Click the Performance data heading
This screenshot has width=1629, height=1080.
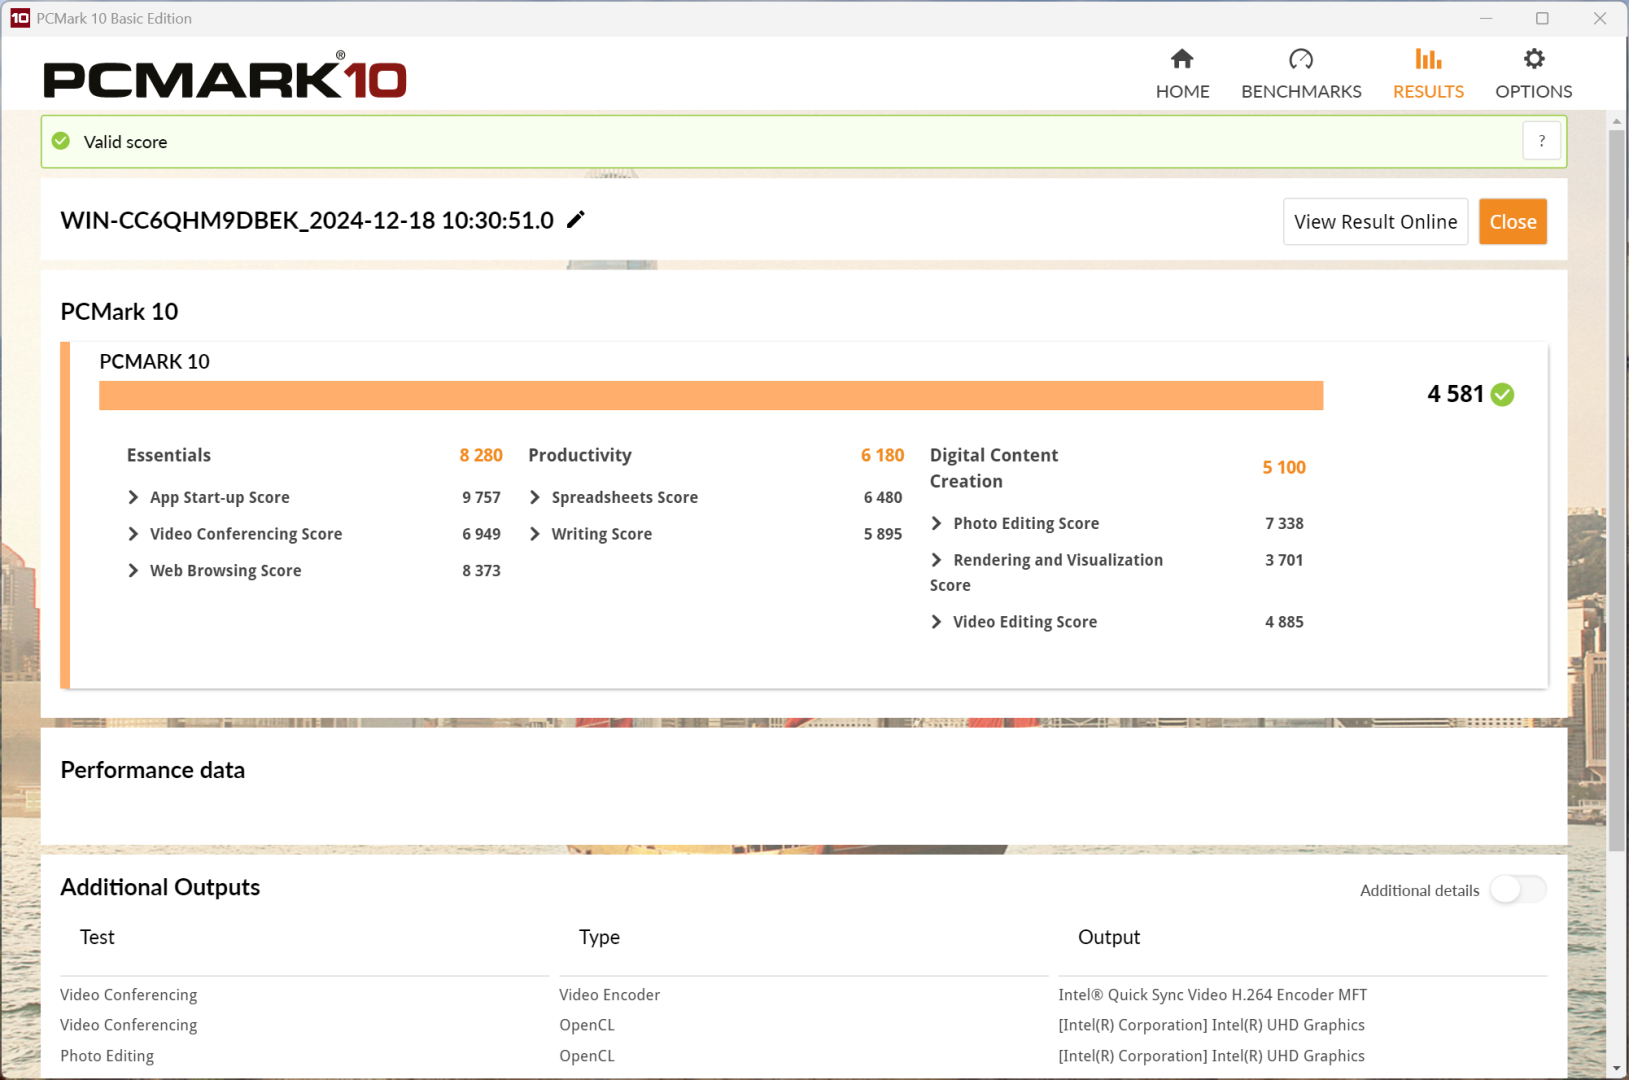click(x=152, y=770)
